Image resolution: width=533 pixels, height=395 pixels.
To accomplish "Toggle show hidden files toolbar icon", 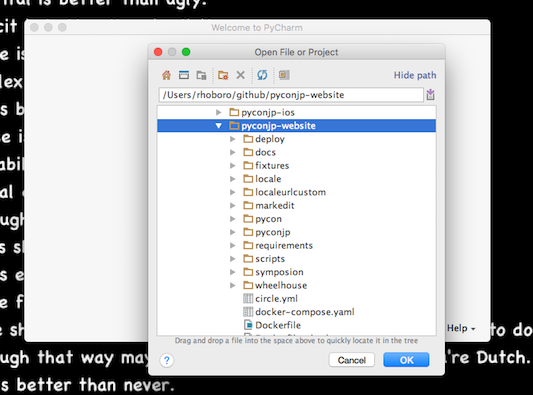I will 284,75.
